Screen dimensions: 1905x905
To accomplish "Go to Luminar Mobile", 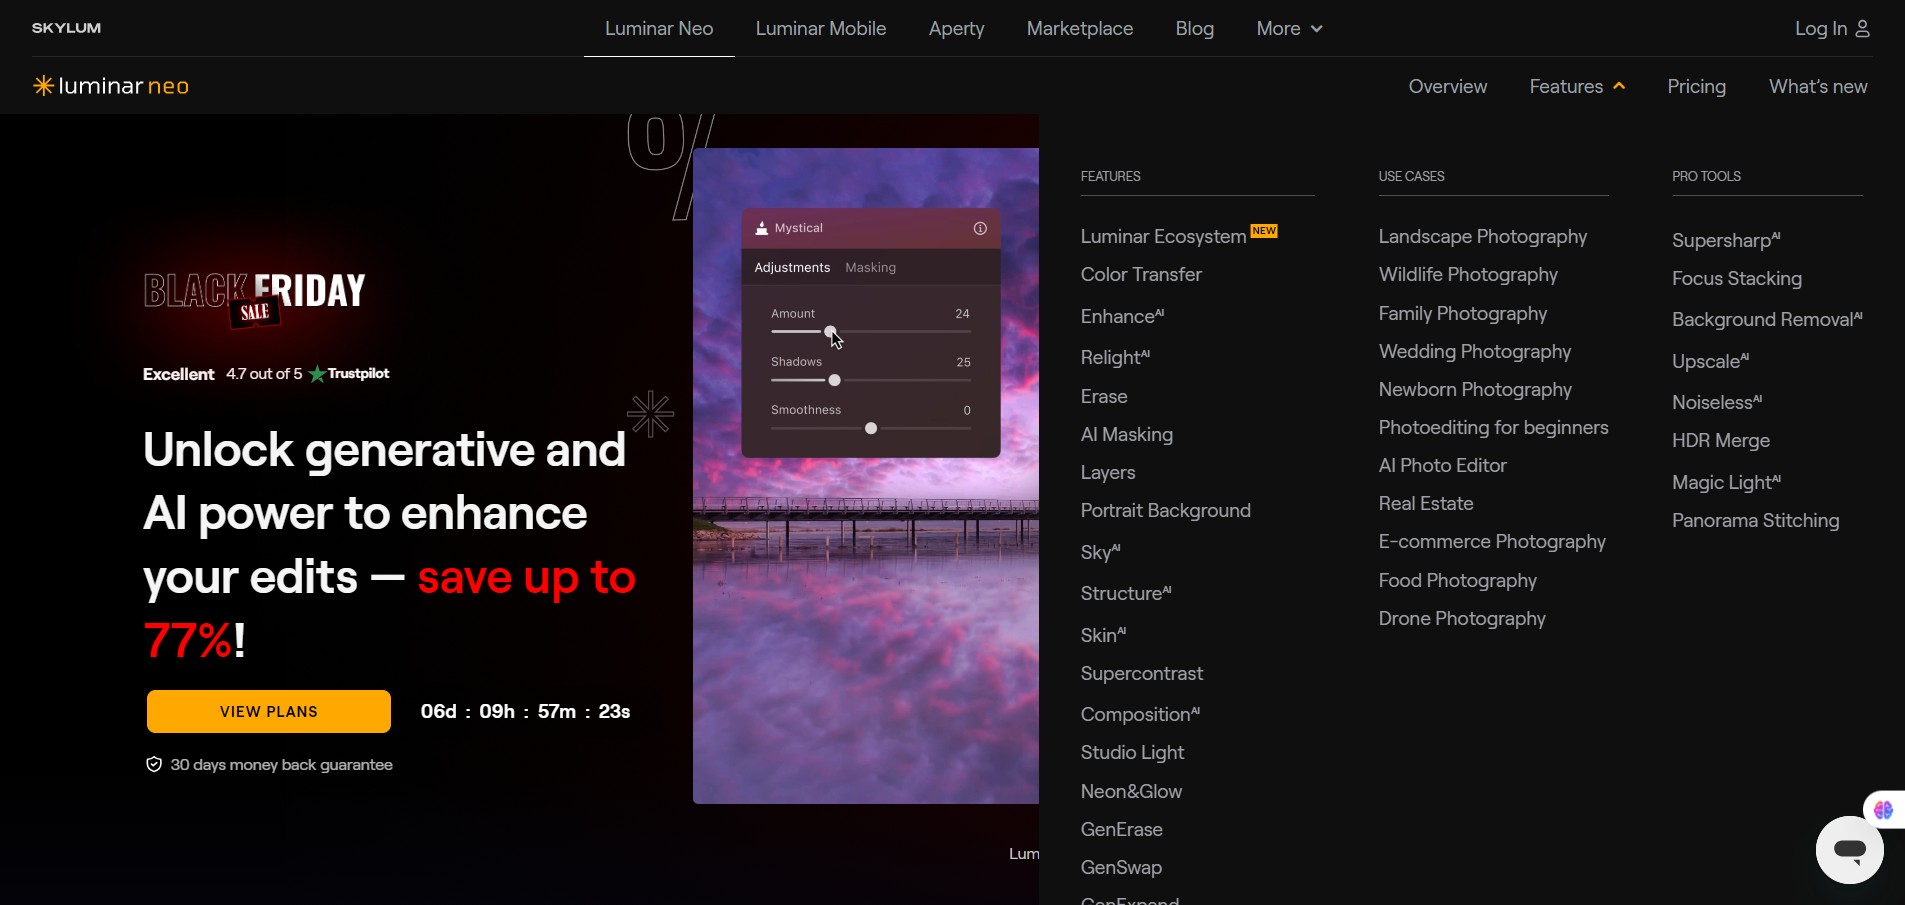I will coord(821,29).
